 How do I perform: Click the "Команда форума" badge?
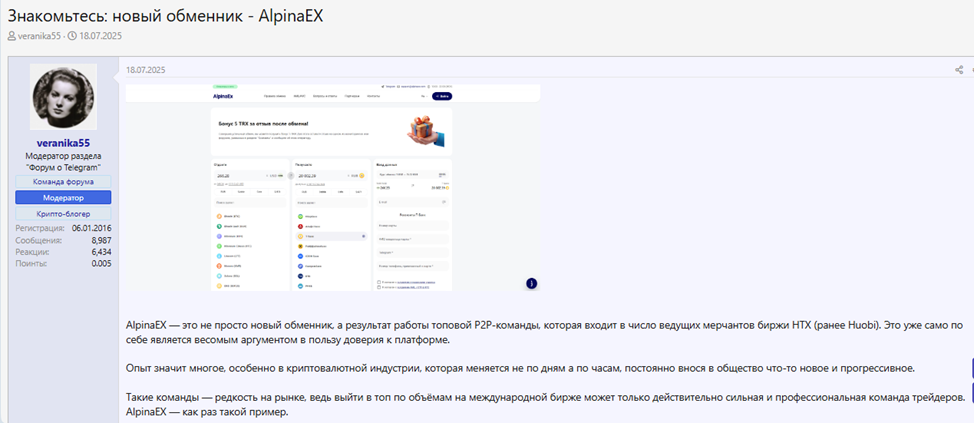pos(63,182)
